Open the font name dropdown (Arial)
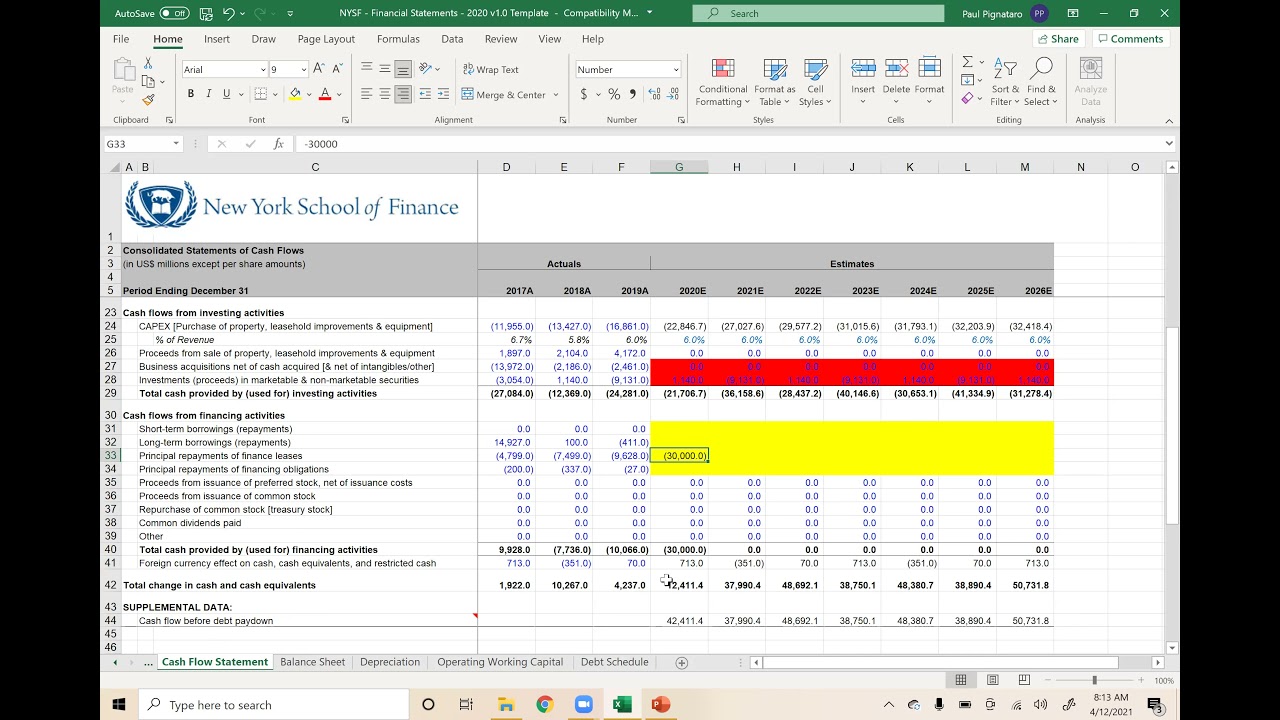 click(x=263, y=70)
